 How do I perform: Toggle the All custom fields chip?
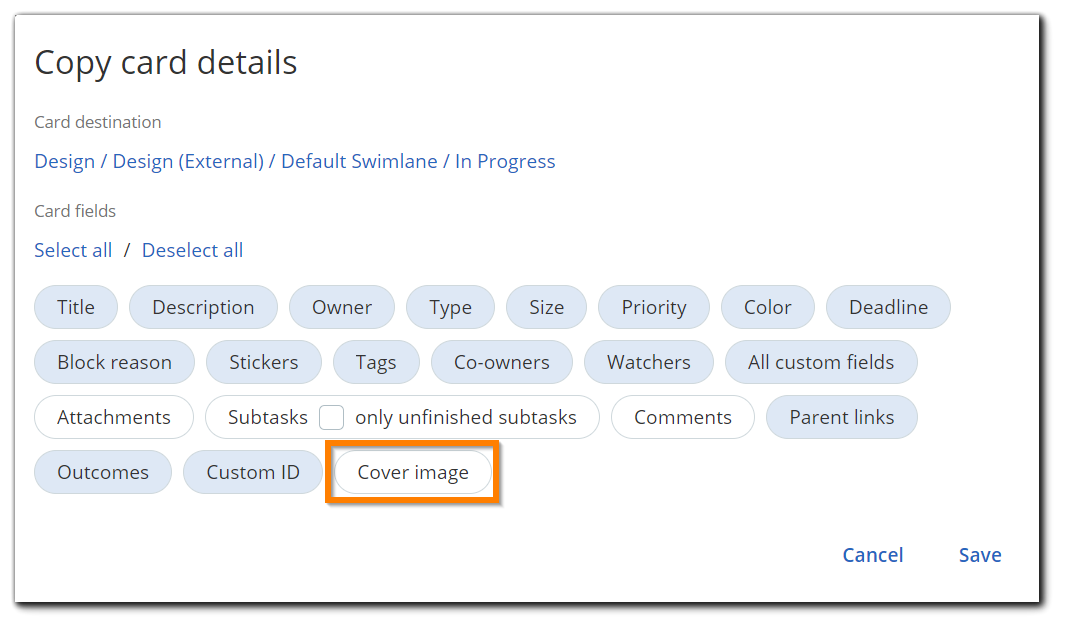[x=821, y=362]
